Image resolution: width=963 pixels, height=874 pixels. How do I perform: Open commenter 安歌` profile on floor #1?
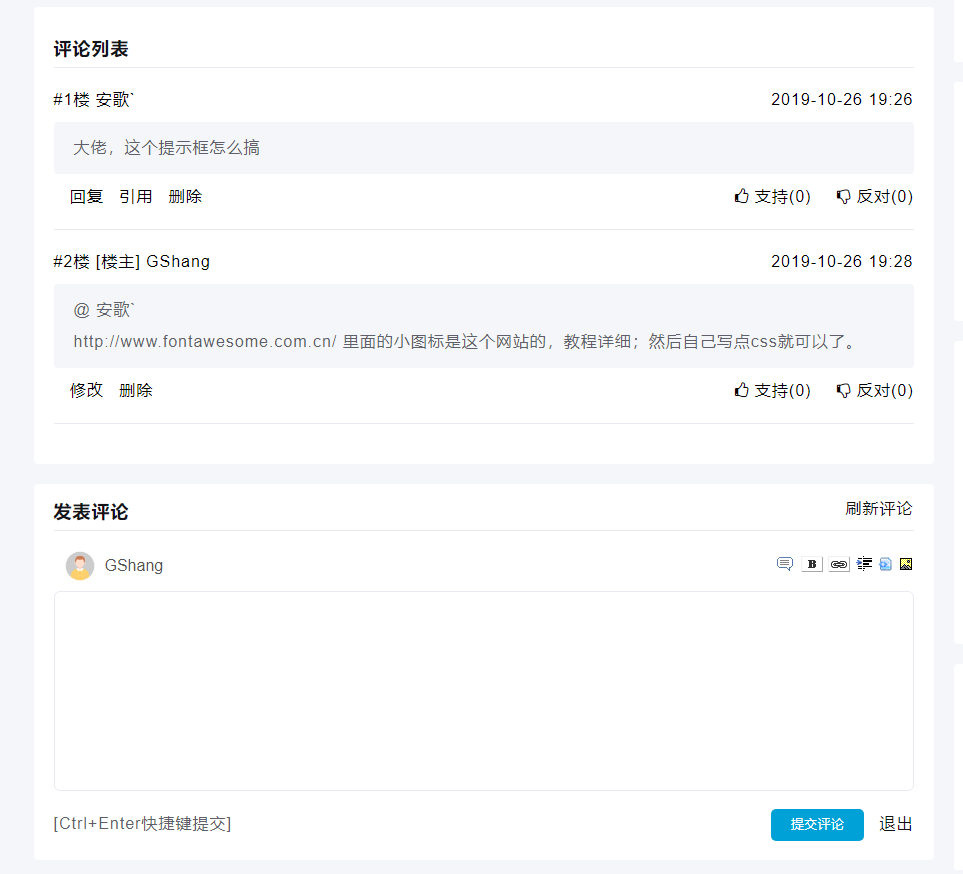114,99
